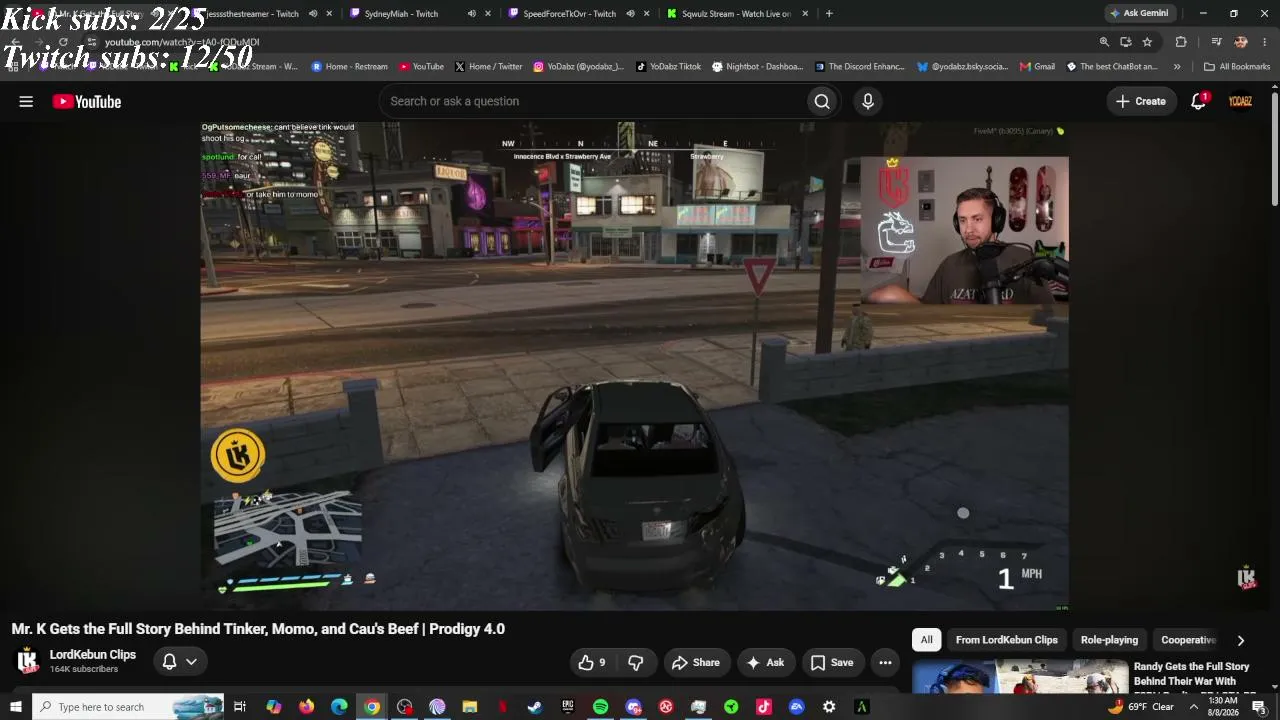Open the Windows Start menu
The image size is (1280, 720).
click(x=15, y=707)
